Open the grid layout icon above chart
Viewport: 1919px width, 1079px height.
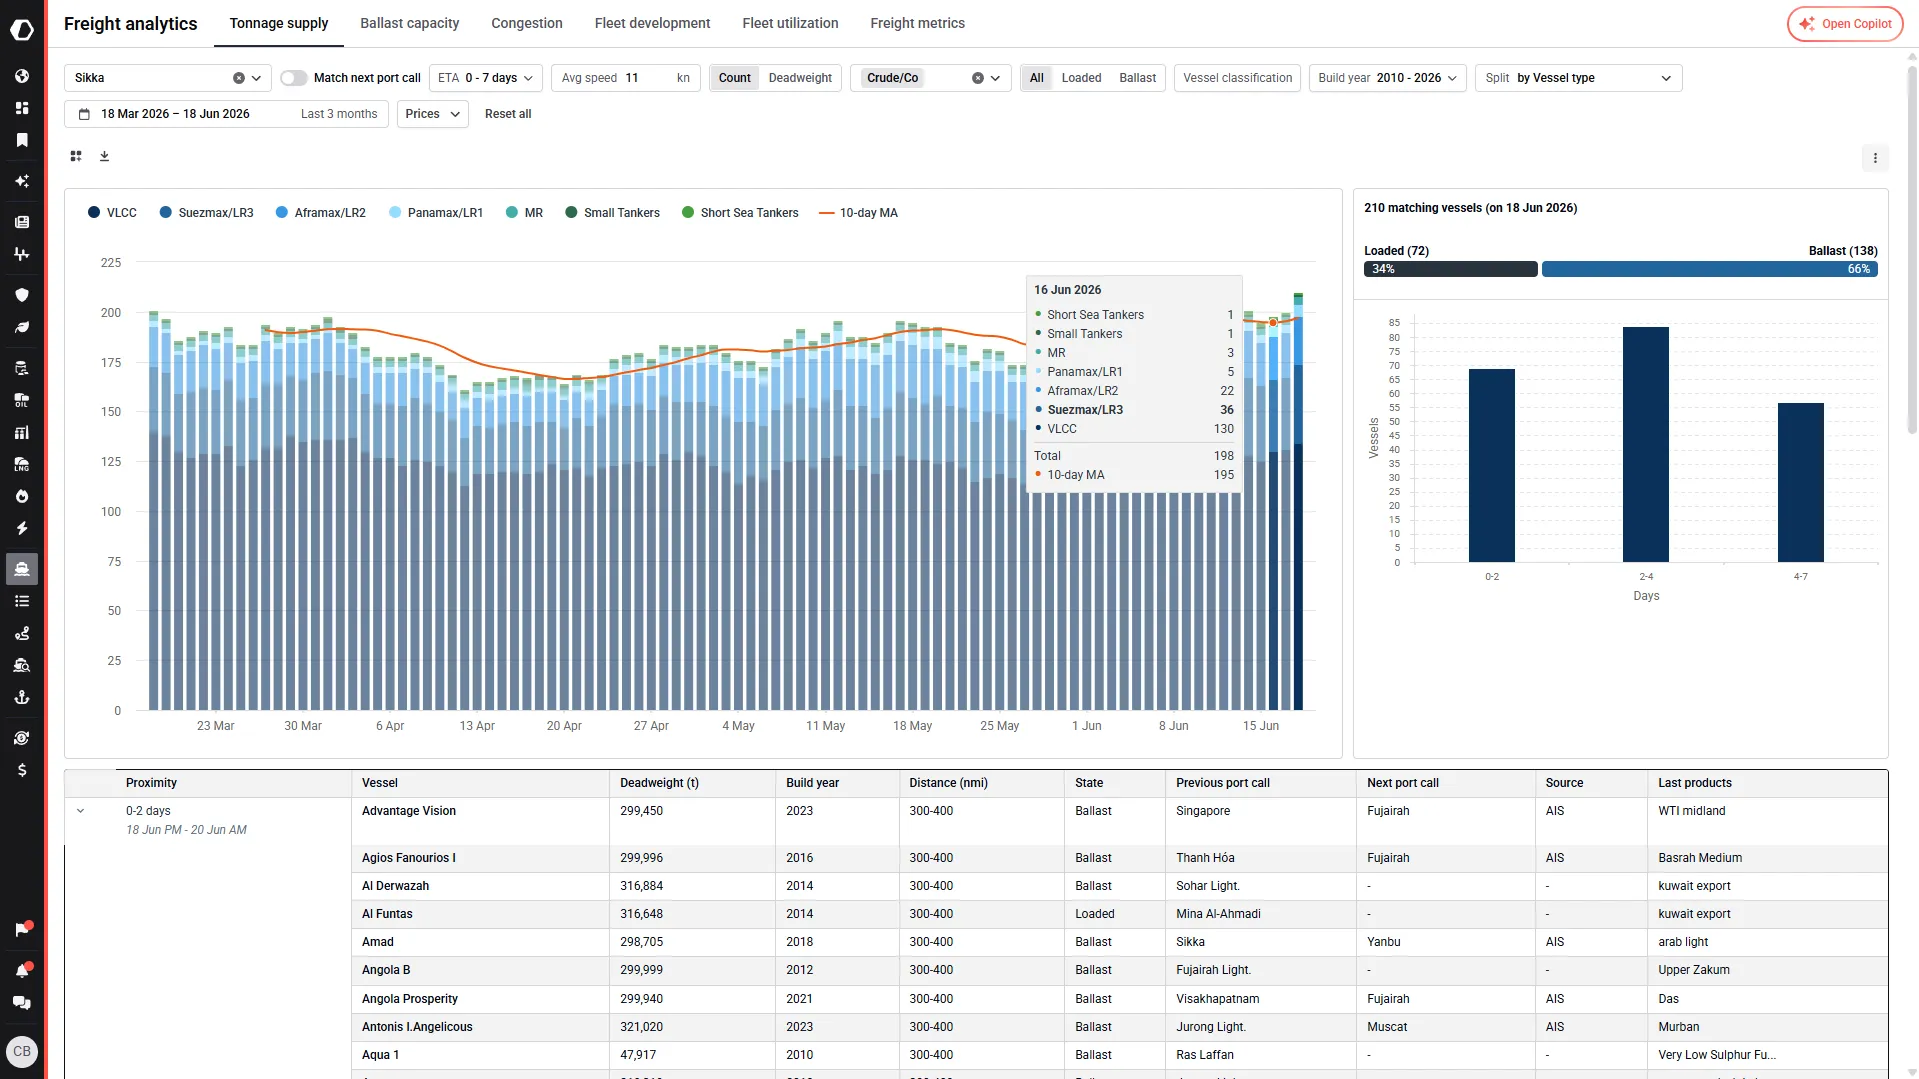pyautogui.click(x=76, y=156)
